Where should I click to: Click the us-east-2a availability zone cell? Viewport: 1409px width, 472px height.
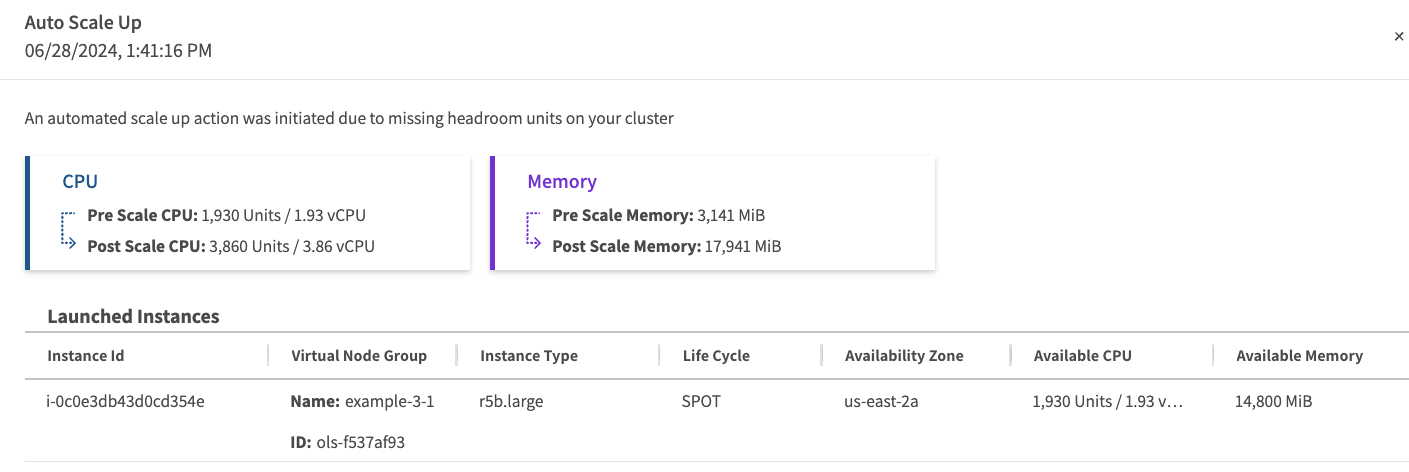point(882,402)
